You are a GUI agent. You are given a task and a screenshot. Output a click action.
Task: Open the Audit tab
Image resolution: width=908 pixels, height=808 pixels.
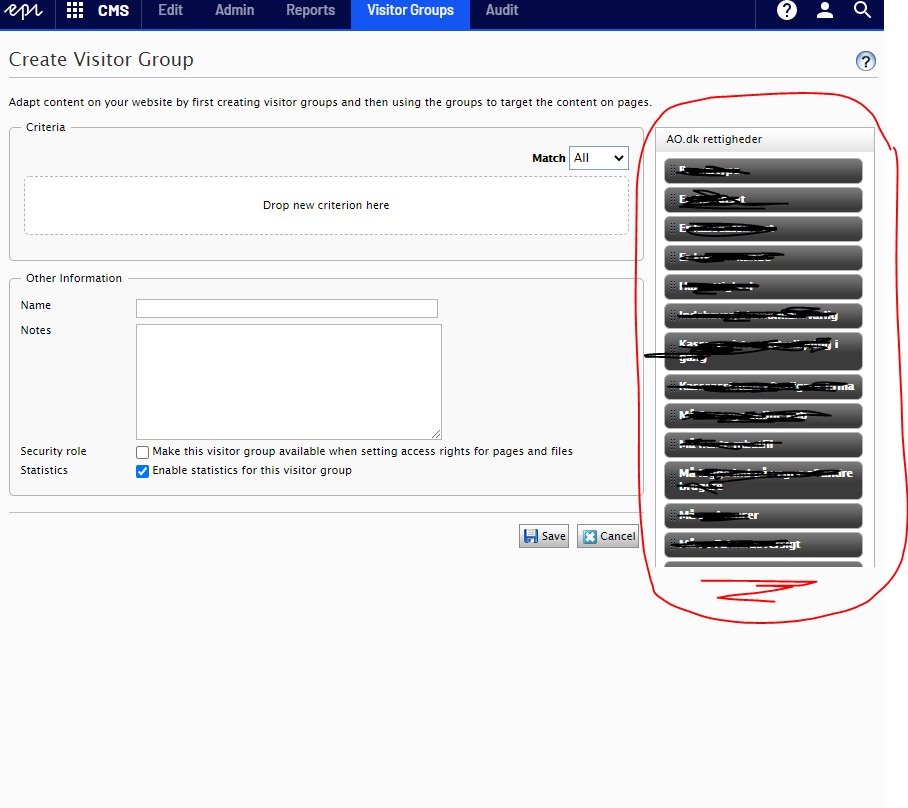[502, 11]
